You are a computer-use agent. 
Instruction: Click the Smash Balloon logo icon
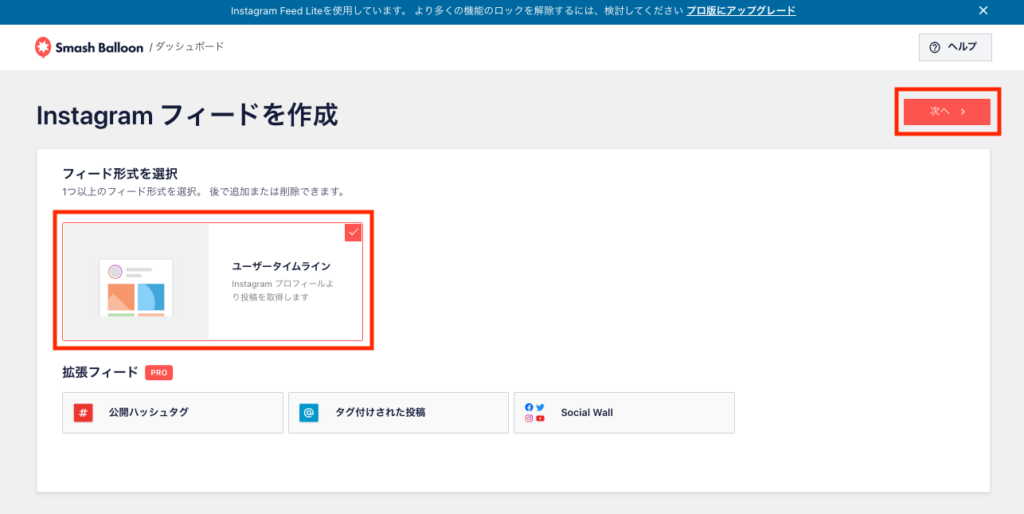[x=43, y=47]
